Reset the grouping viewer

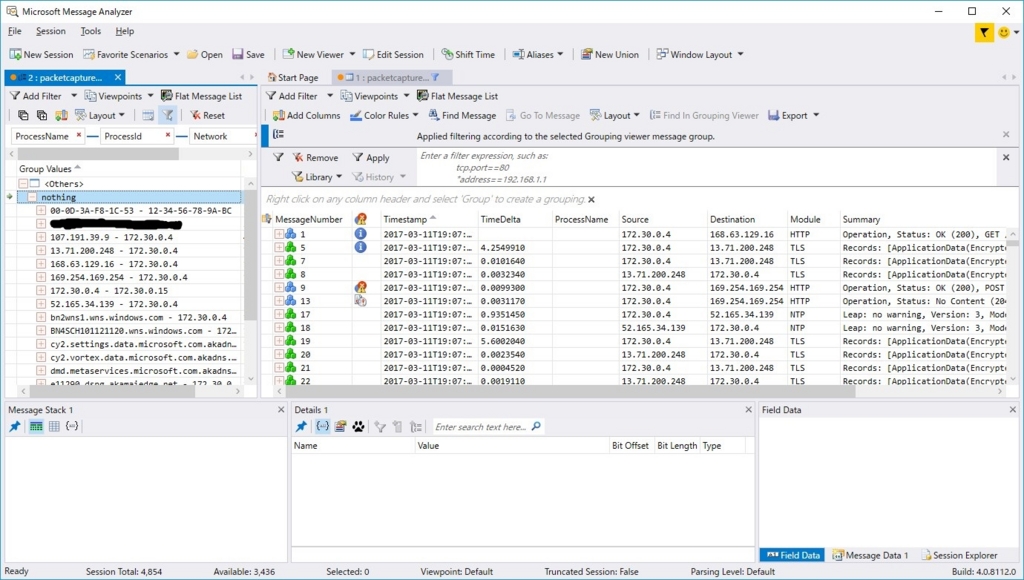[207, 115]
